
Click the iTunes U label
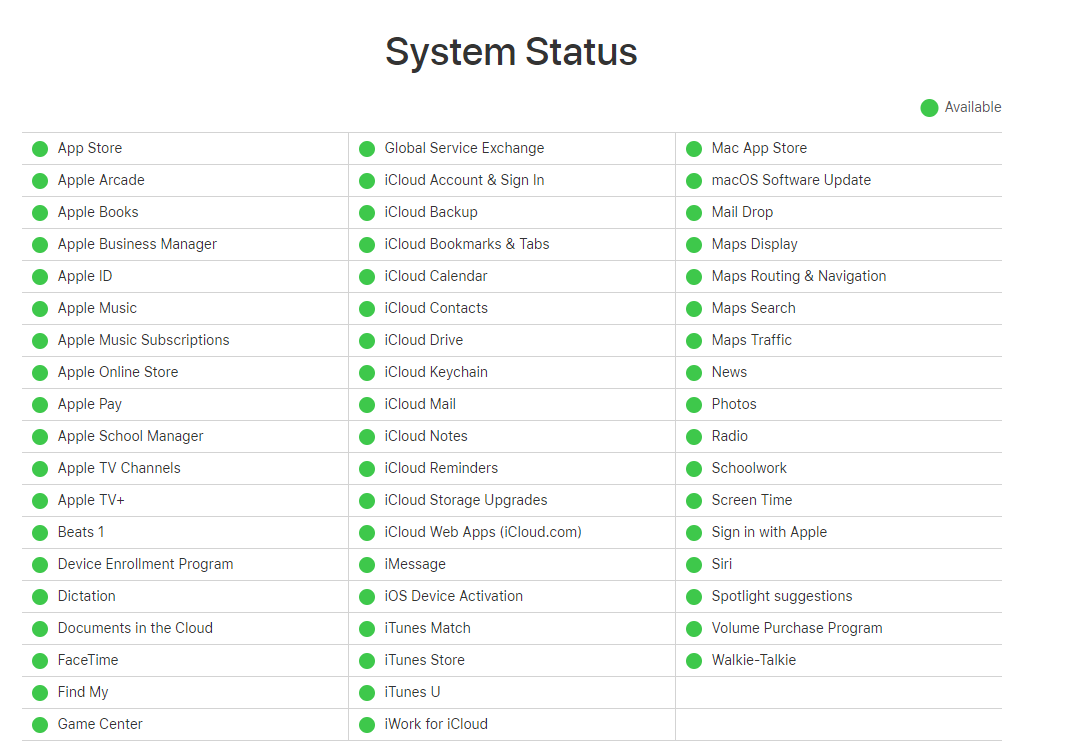click(x=412, y=692)
